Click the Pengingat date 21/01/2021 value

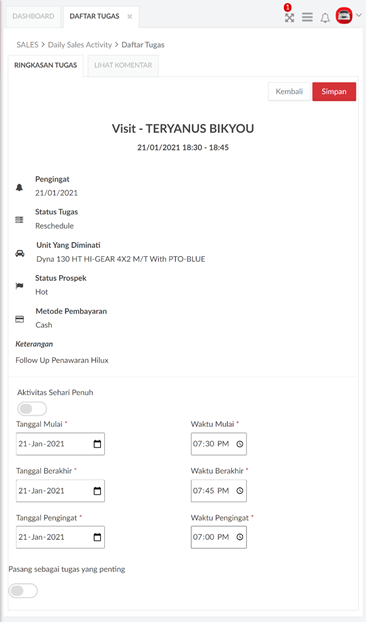(x=56, y=193)
